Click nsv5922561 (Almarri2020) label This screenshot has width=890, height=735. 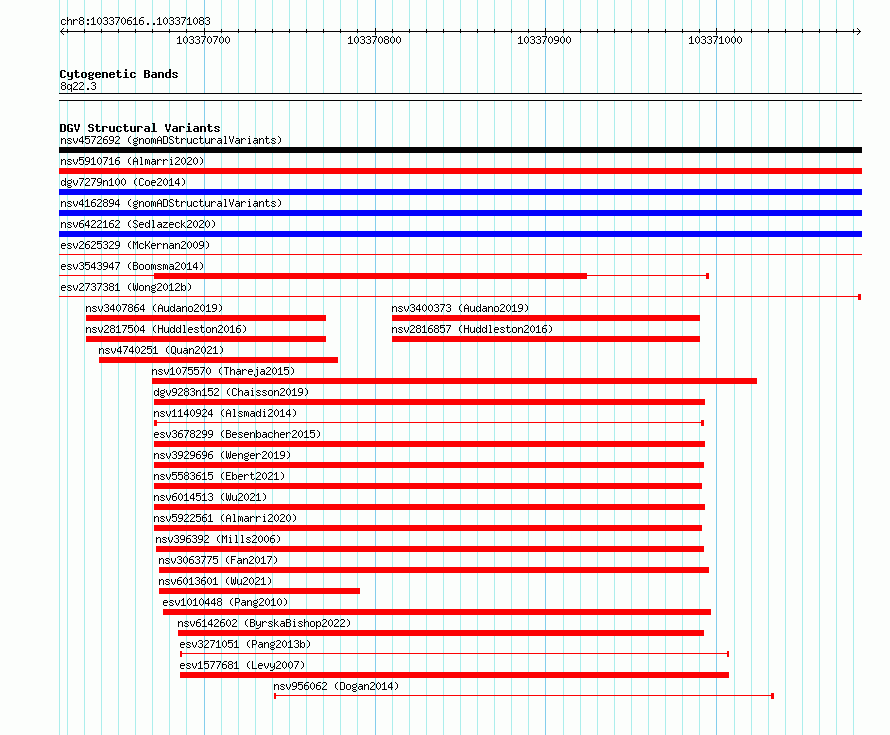click(225, 518)
